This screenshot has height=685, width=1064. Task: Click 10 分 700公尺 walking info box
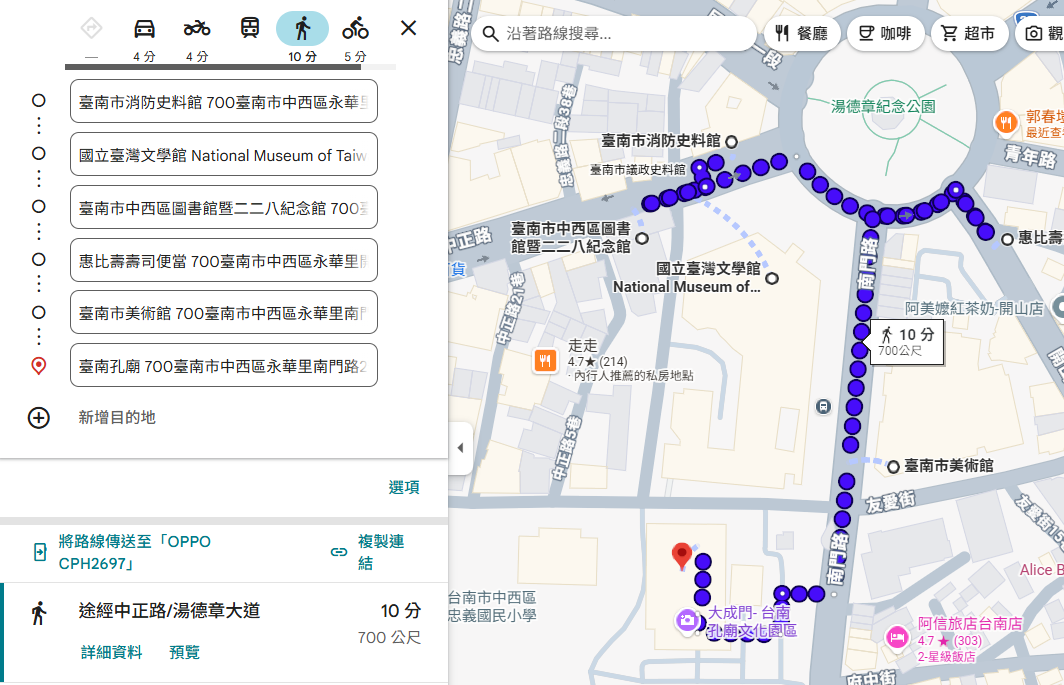tap(907, 342)
